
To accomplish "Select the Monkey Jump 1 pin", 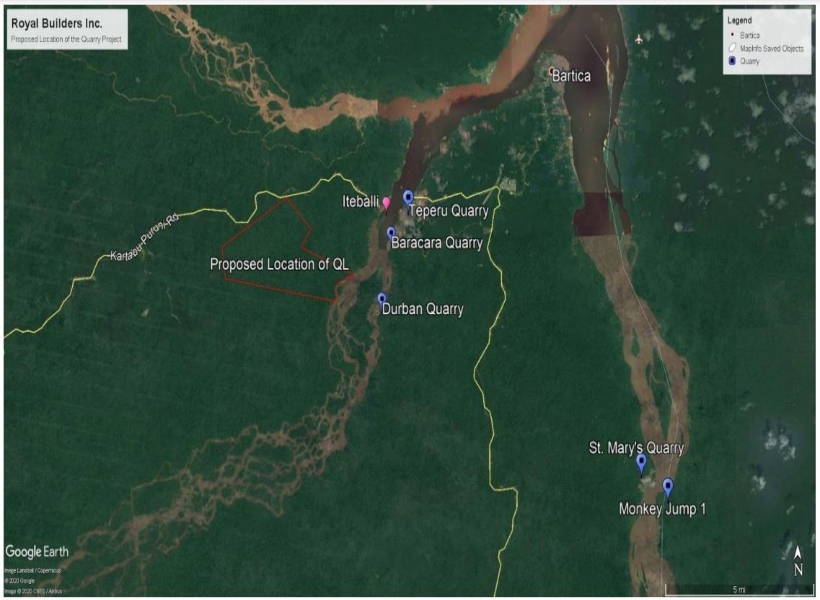I will pos(668,487).
